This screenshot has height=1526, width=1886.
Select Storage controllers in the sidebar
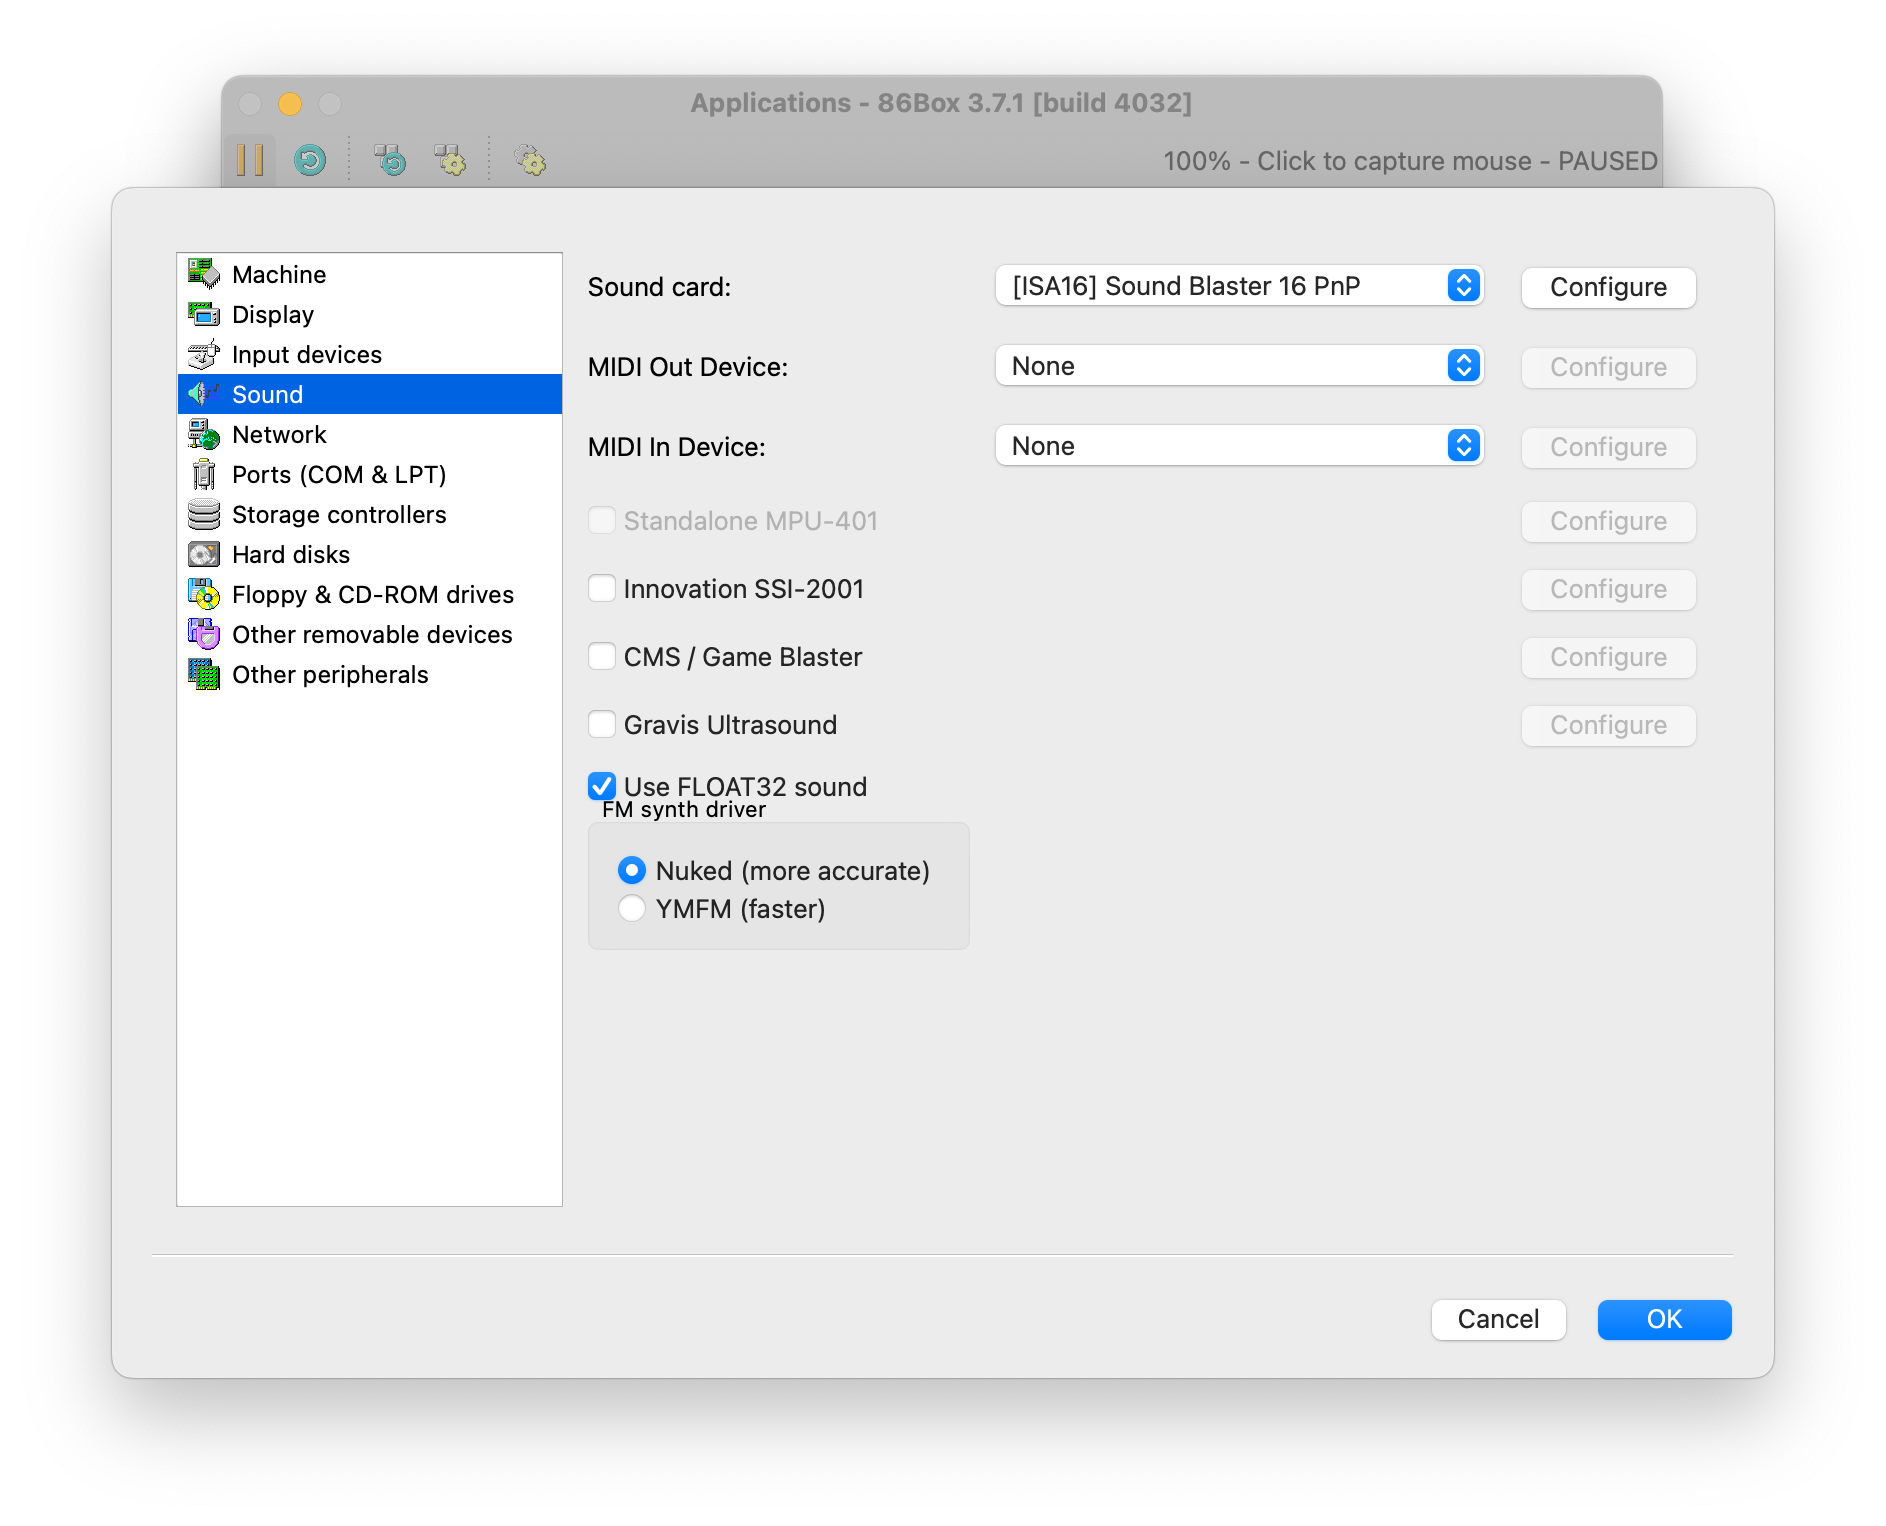[370, 514]
